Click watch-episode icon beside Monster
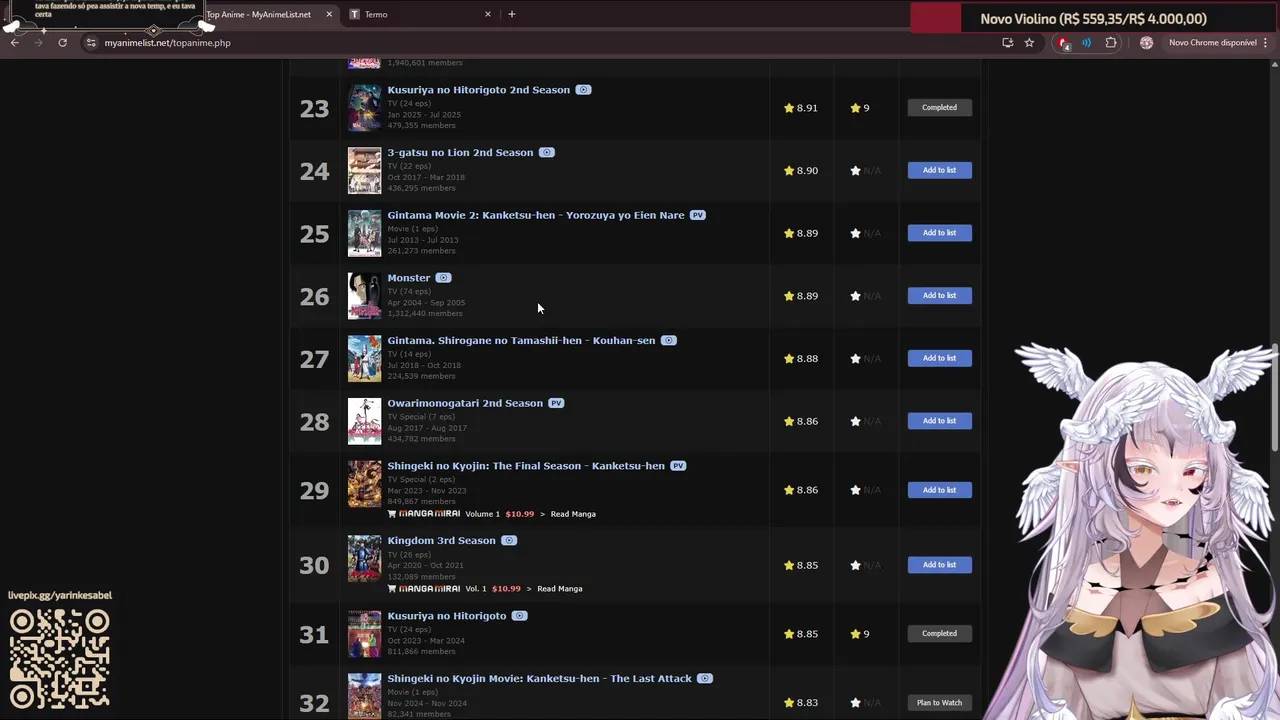The image size is (1280, 720). (443, 278)
